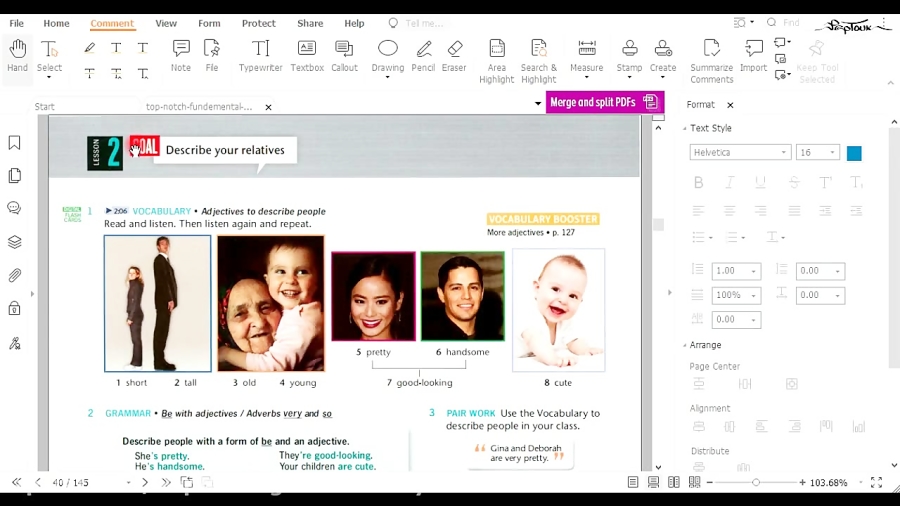Click the Merge and split PDFs banner
The height and width of the screenshot is (506, 900).
coord(605,102)
